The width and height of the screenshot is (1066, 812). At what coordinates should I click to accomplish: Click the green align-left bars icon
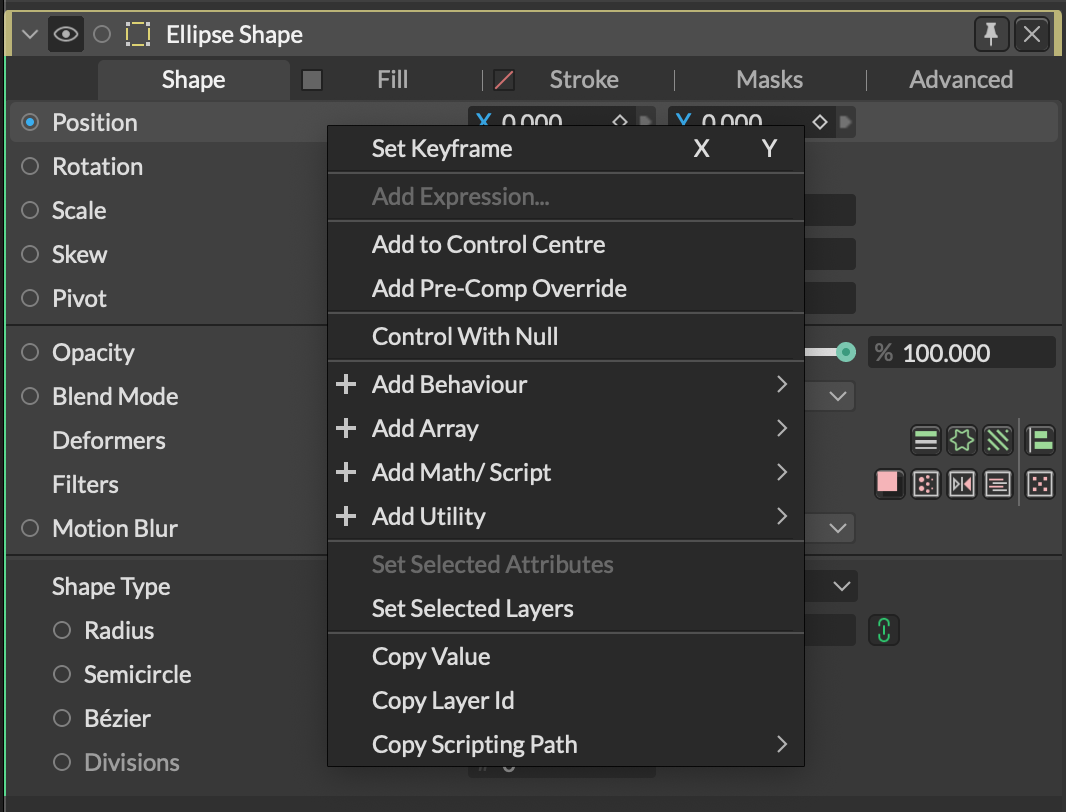(1041, 440)
